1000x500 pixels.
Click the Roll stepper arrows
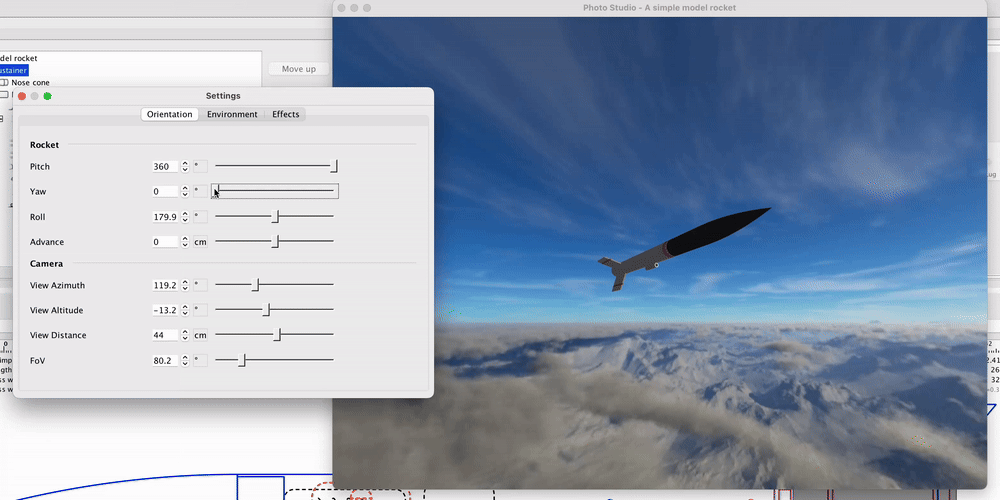(185, 217)
